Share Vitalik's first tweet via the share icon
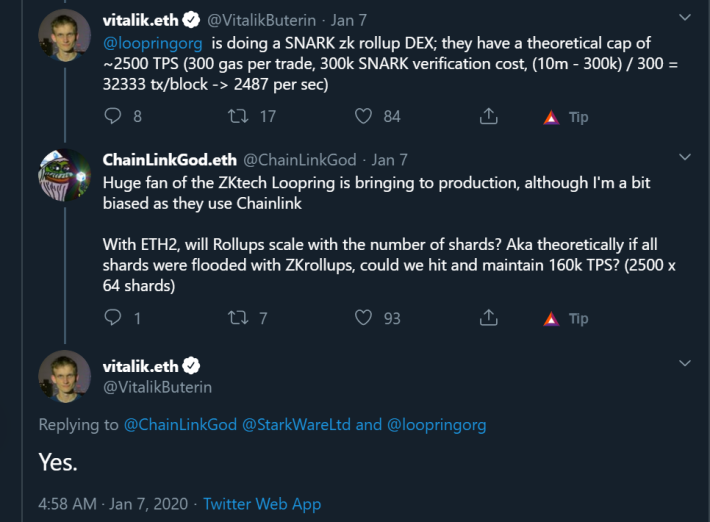710x522 pixels. [489, 116]
